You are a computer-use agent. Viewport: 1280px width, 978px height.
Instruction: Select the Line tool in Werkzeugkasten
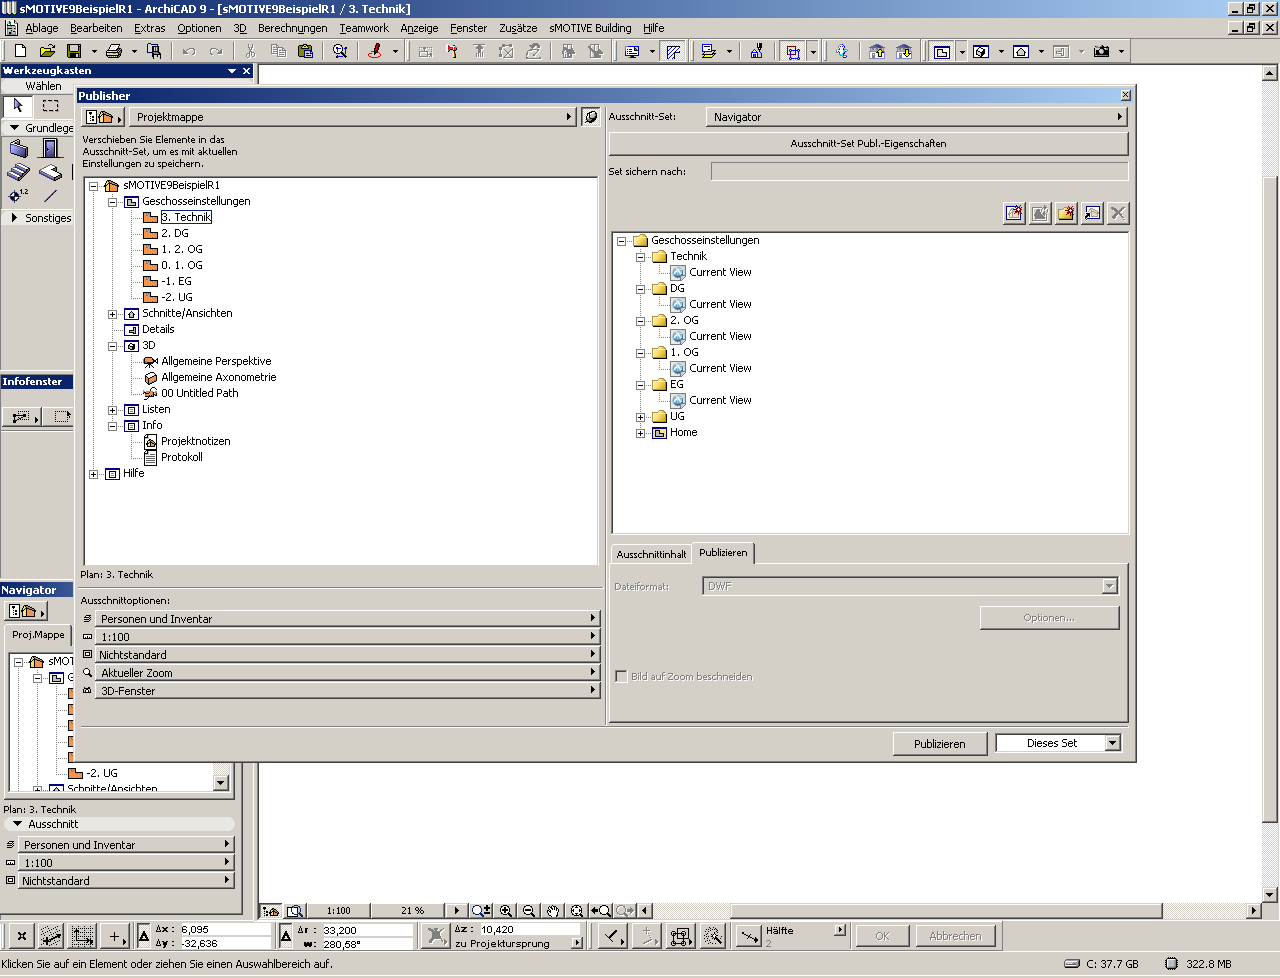pos(50,195)
